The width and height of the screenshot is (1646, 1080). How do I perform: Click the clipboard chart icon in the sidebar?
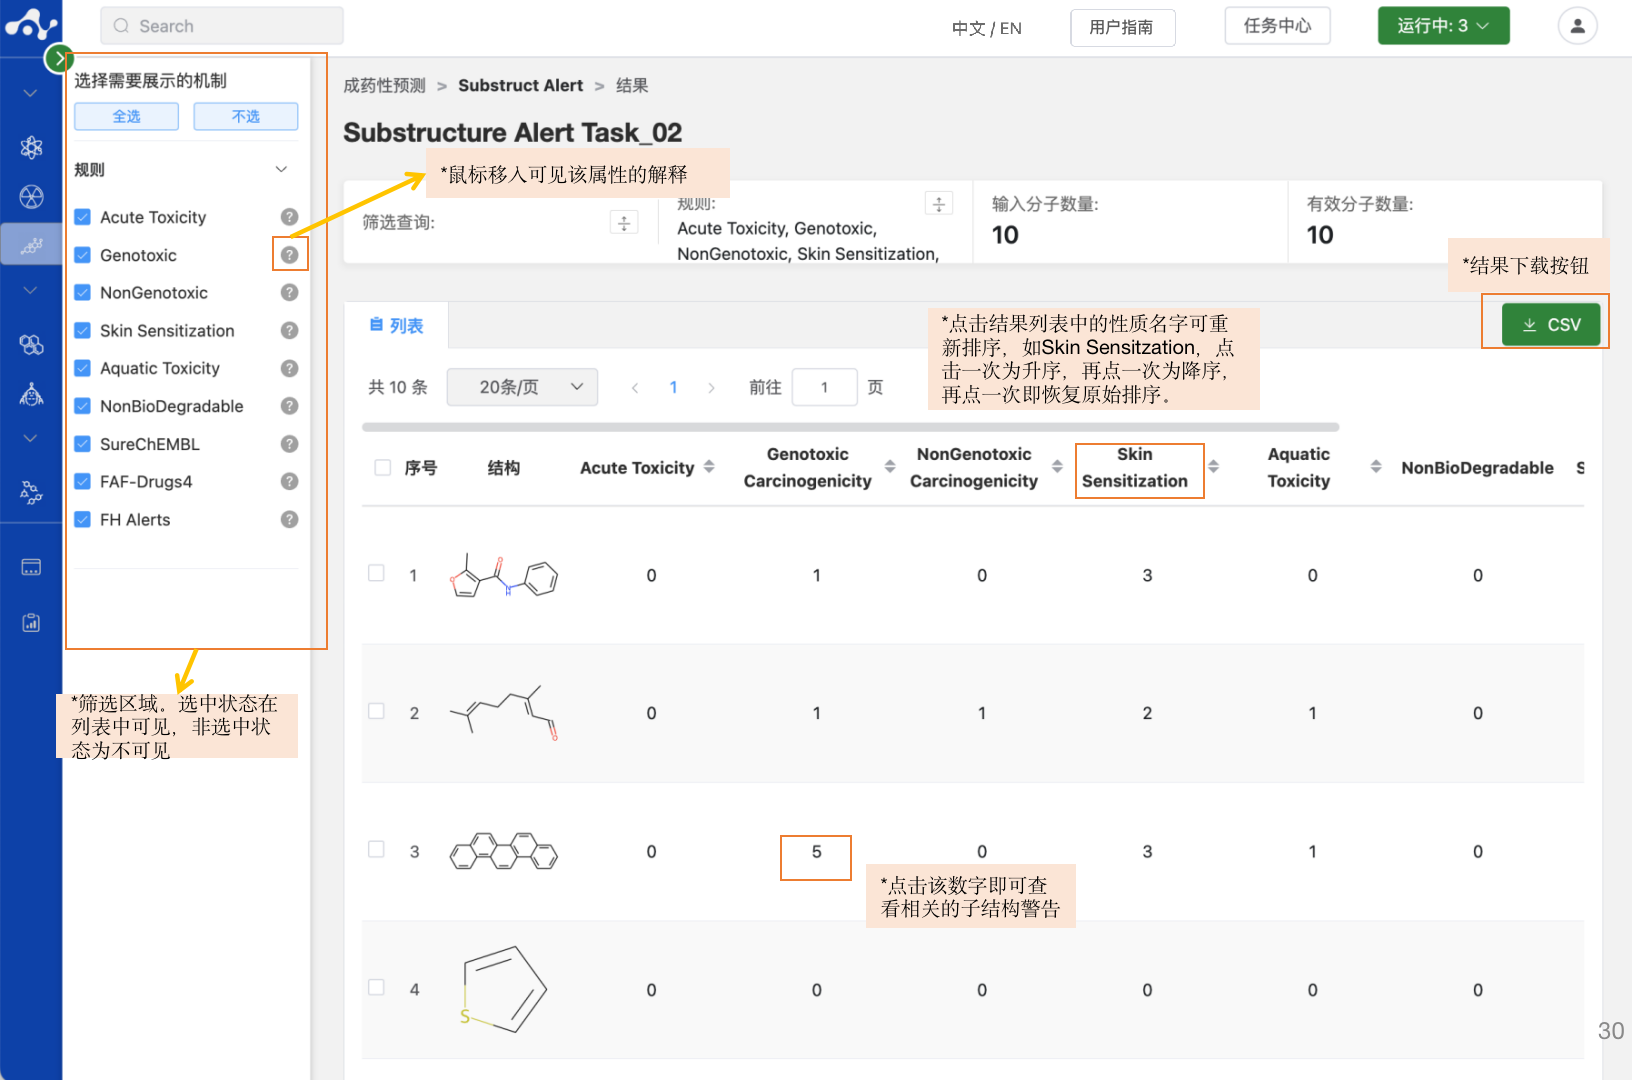(31, 621)
